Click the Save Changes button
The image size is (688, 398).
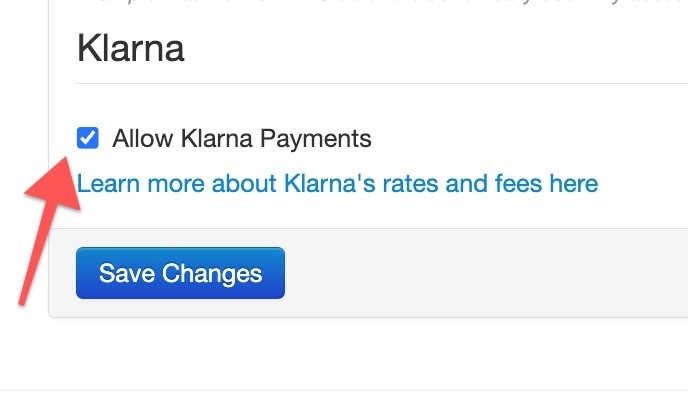(180, 273)
